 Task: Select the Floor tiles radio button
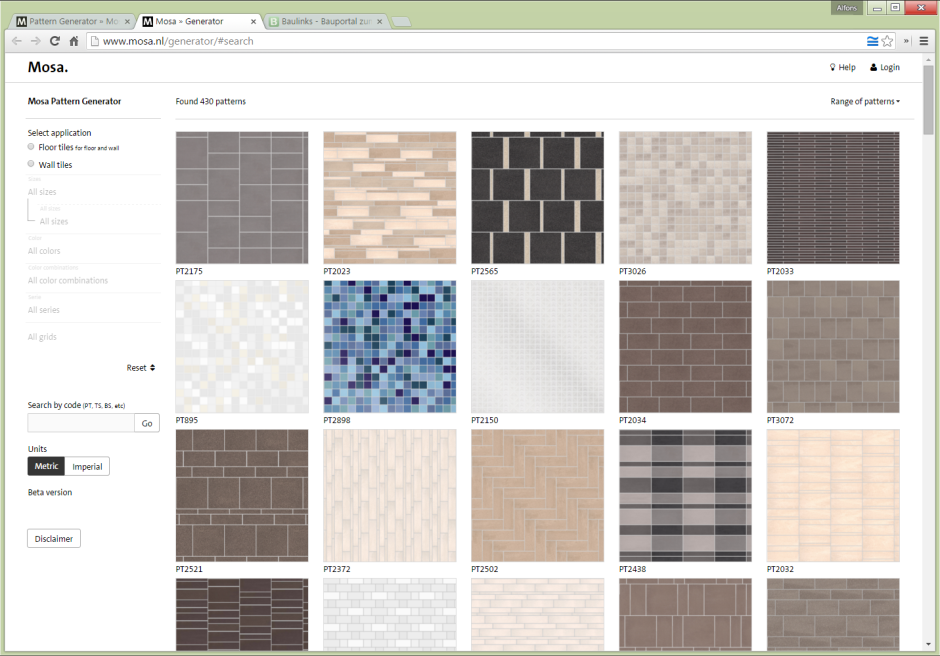point(31,147)
